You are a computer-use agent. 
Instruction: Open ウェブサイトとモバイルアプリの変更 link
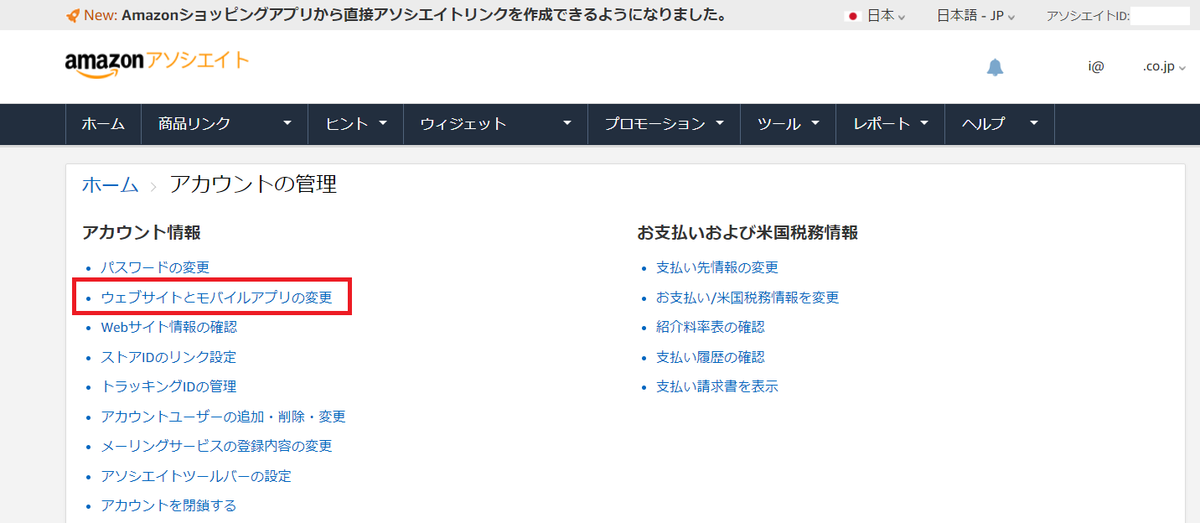tap(216, 297)
